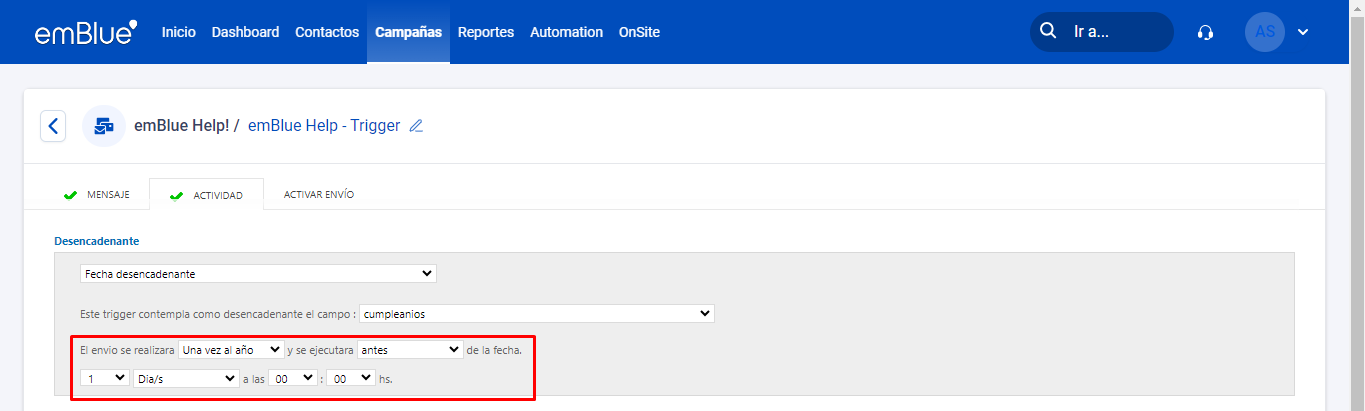
Task: Go back with the left arrow button
Action: [53, 126]
